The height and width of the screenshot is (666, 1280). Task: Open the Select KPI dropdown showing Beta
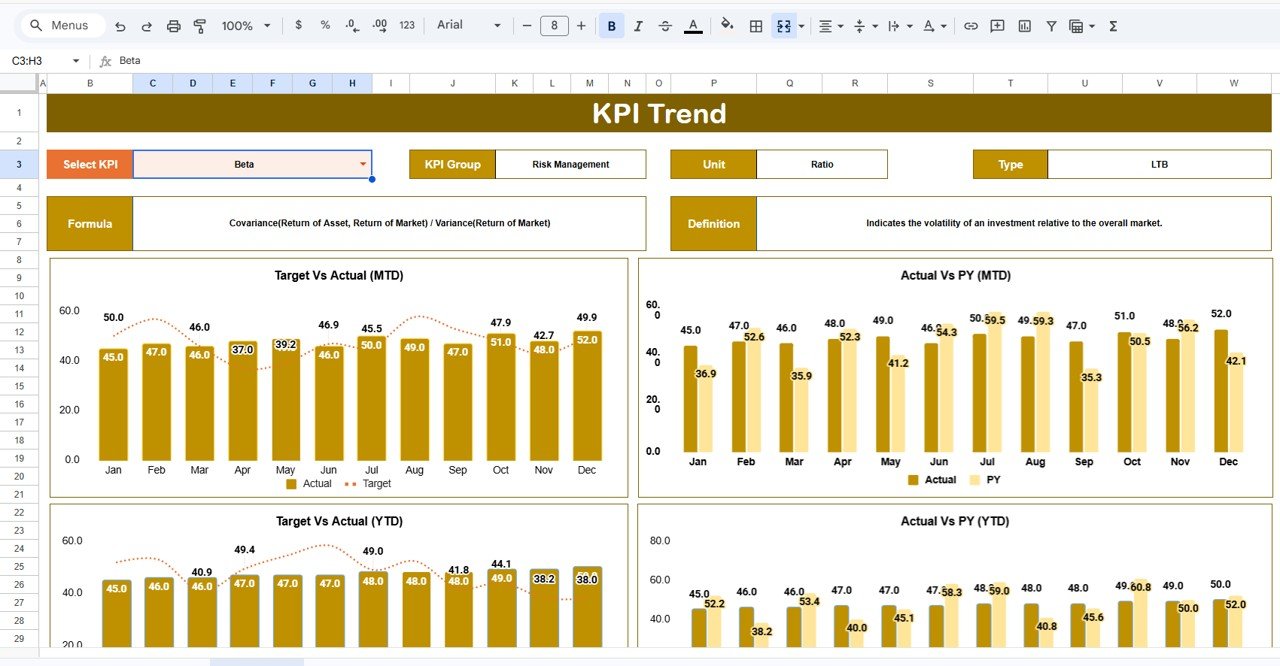click(364, 163)
